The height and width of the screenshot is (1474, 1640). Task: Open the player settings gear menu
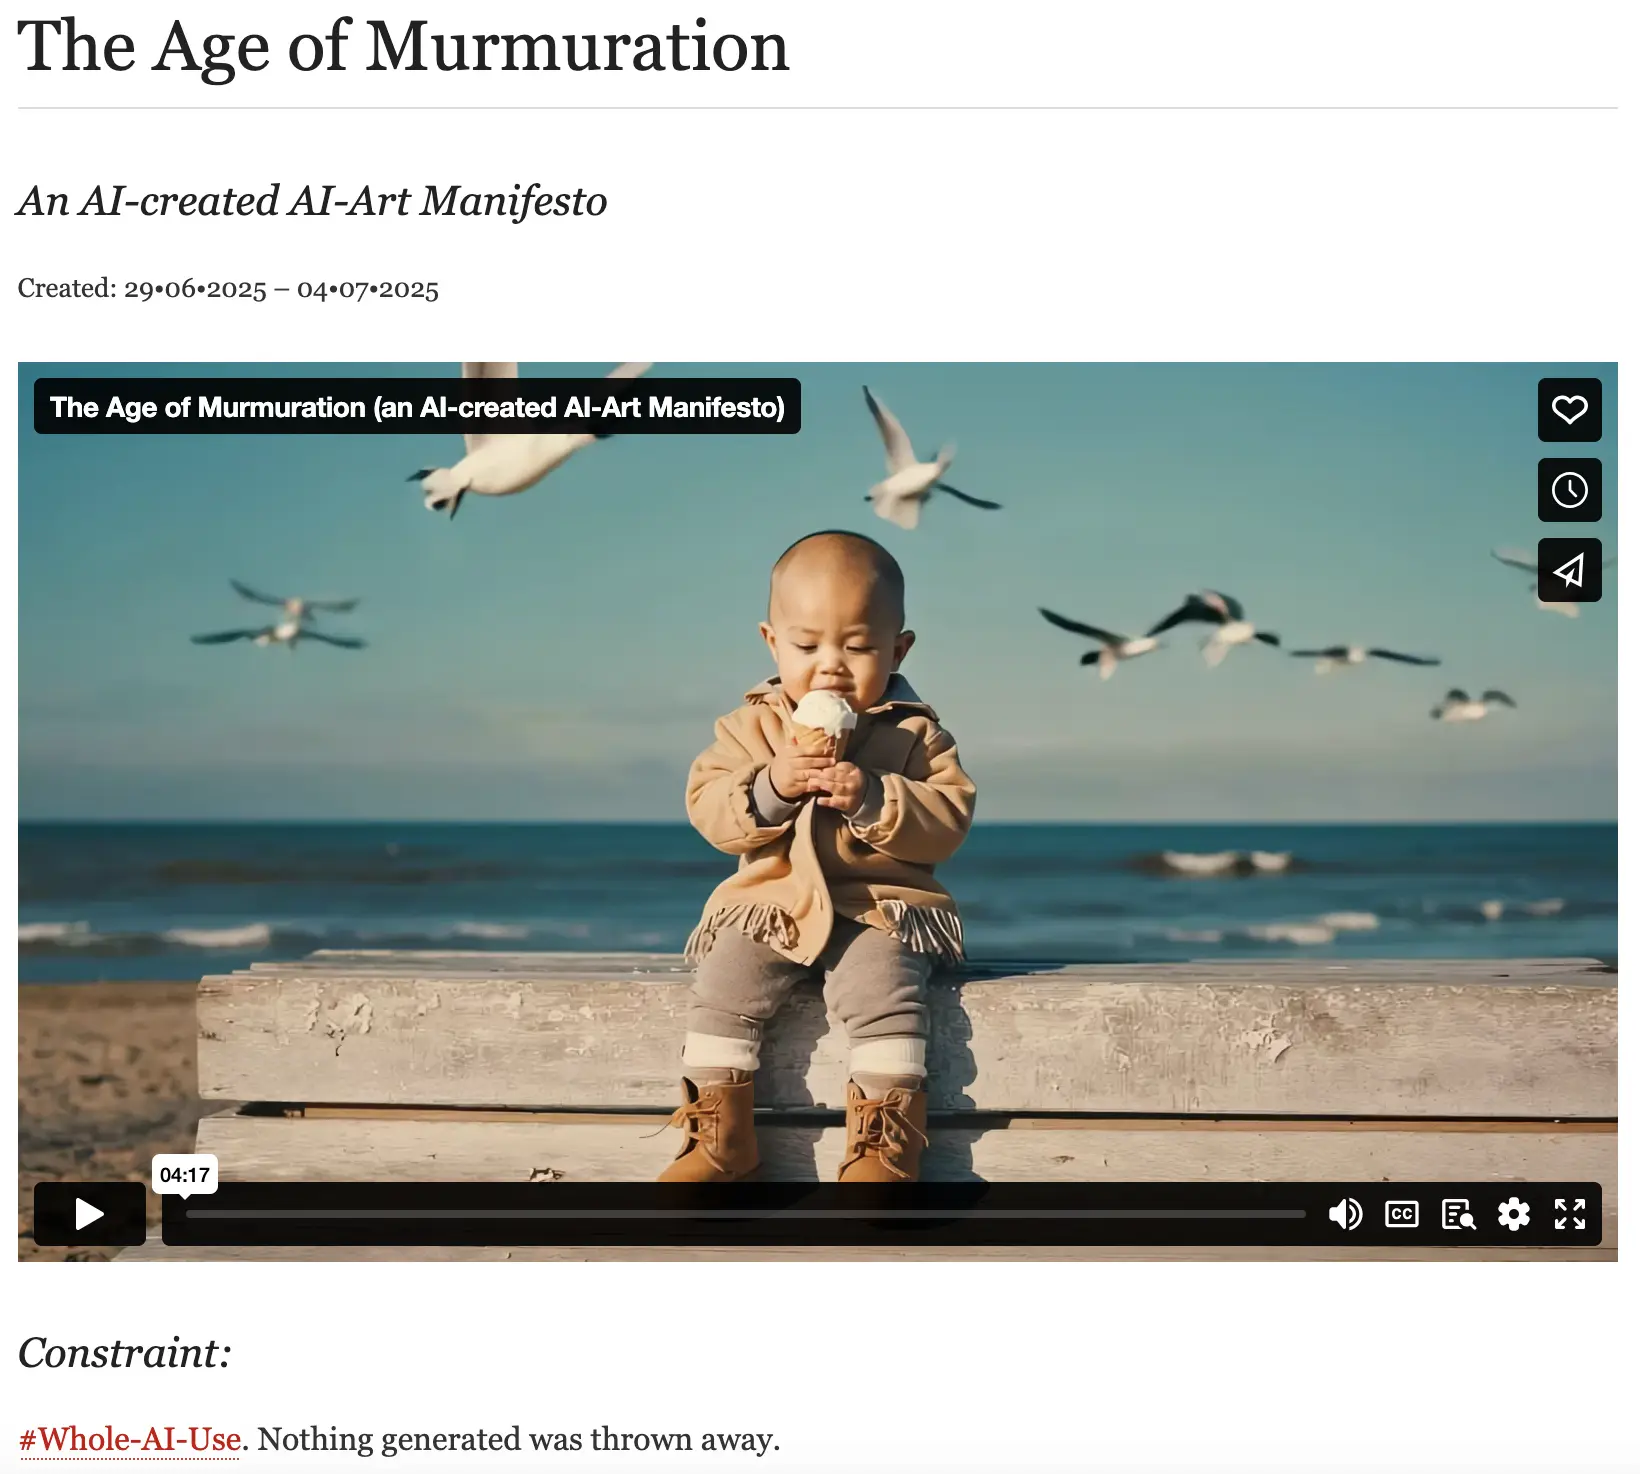tap(1514, 1214)
